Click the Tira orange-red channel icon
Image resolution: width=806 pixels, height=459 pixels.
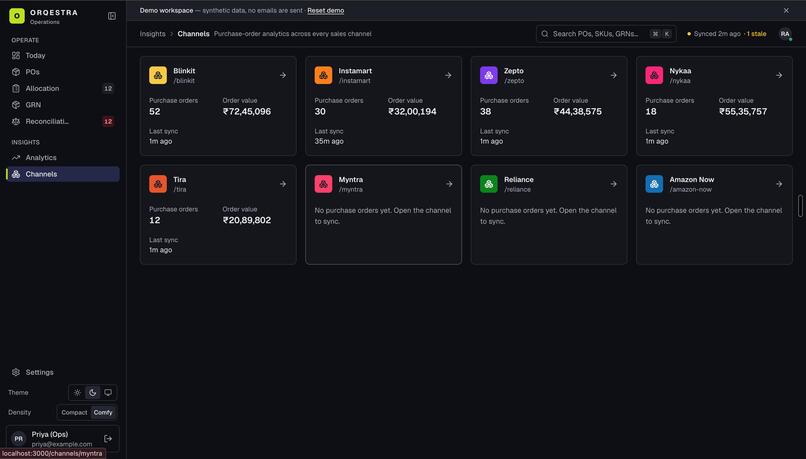(158, 184)
